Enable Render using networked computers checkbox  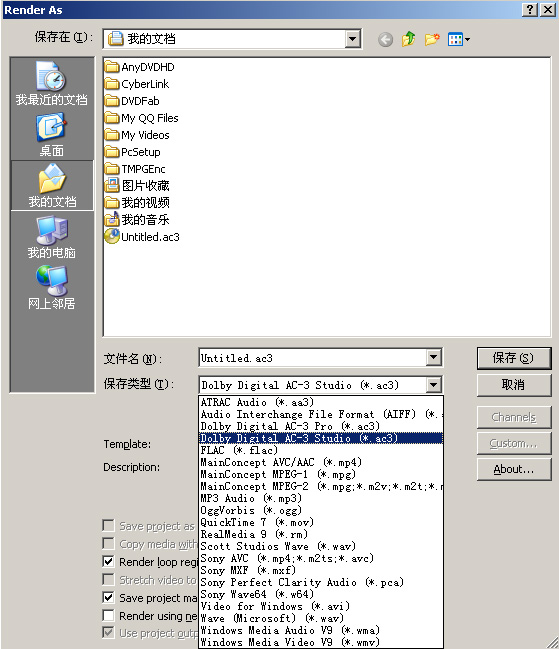pos(108,615)
